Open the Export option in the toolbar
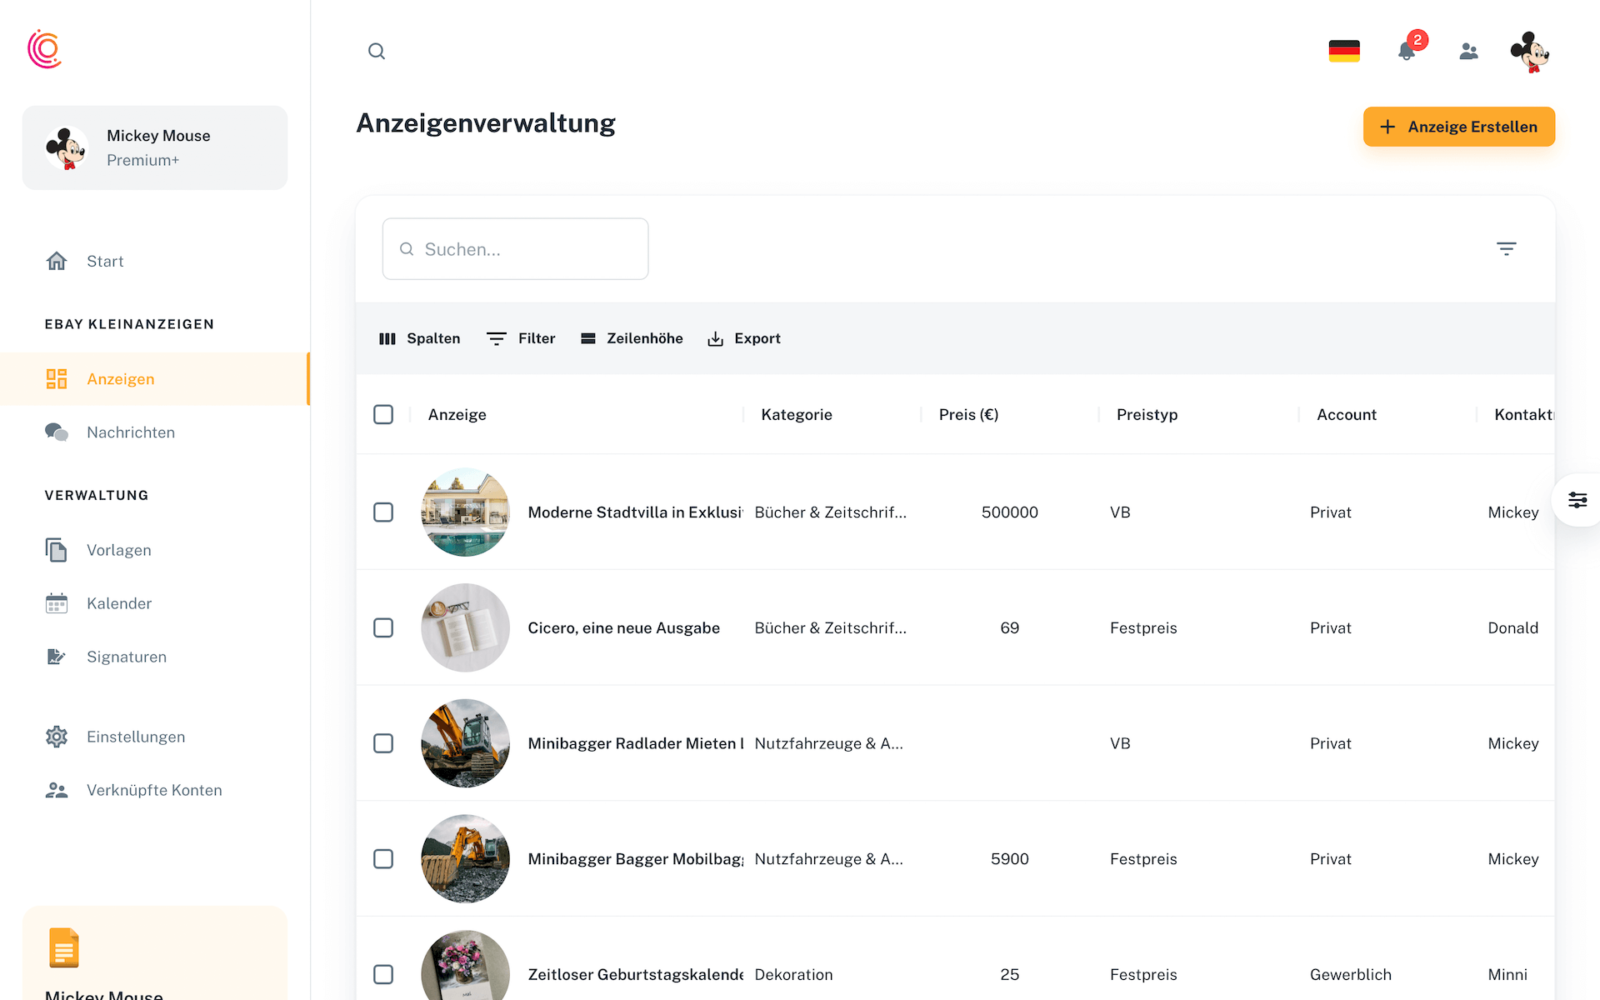The width and height of the screenshot is (1600, 1000). click(744, 338)
